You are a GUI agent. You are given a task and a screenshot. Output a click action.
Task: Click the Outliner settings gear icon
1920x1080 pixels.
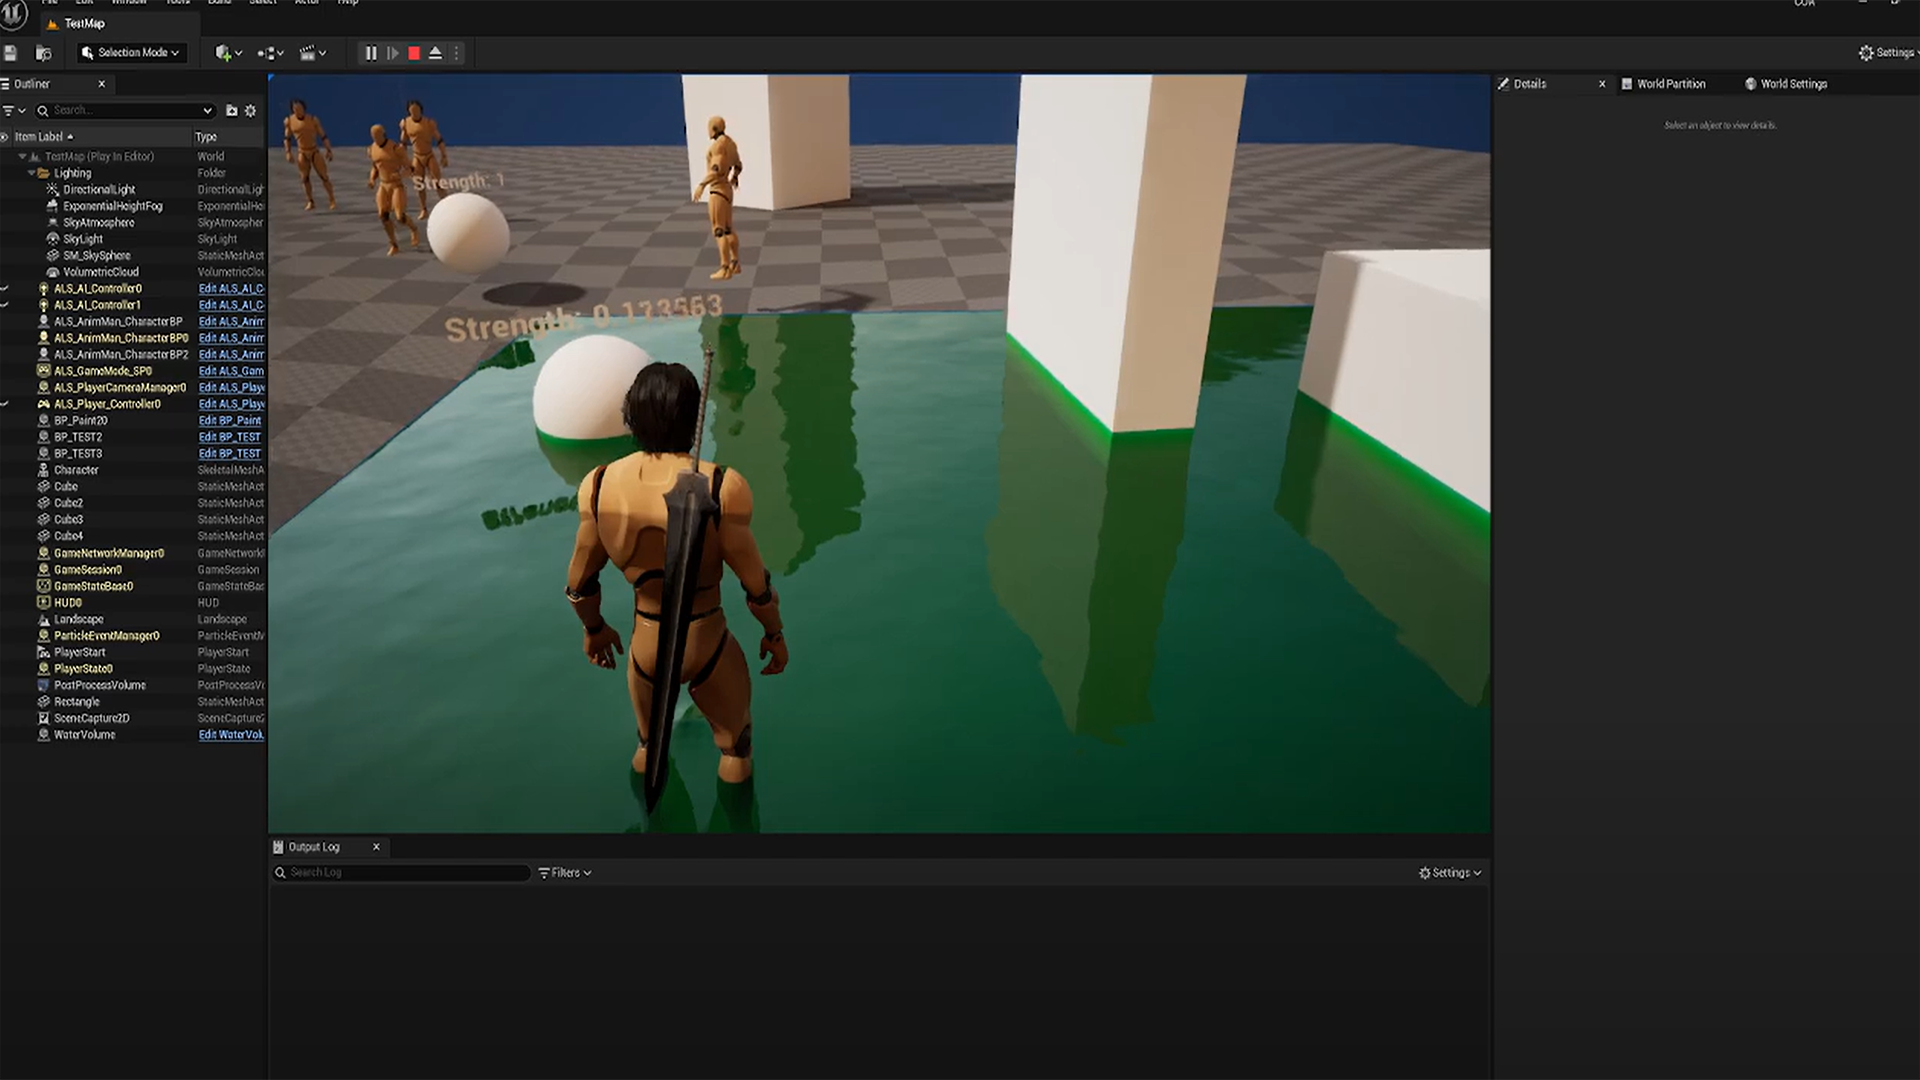[x=251, y=111]
